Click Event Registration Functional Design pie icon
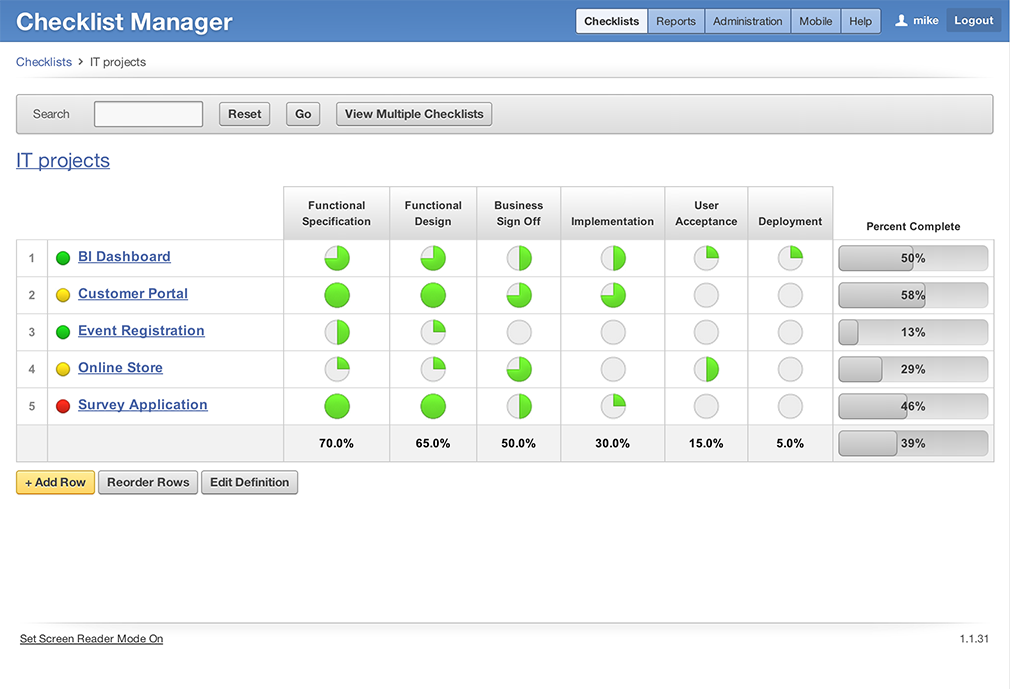The width and height of the screenshot is (1010, 689). tap(433, 333)
